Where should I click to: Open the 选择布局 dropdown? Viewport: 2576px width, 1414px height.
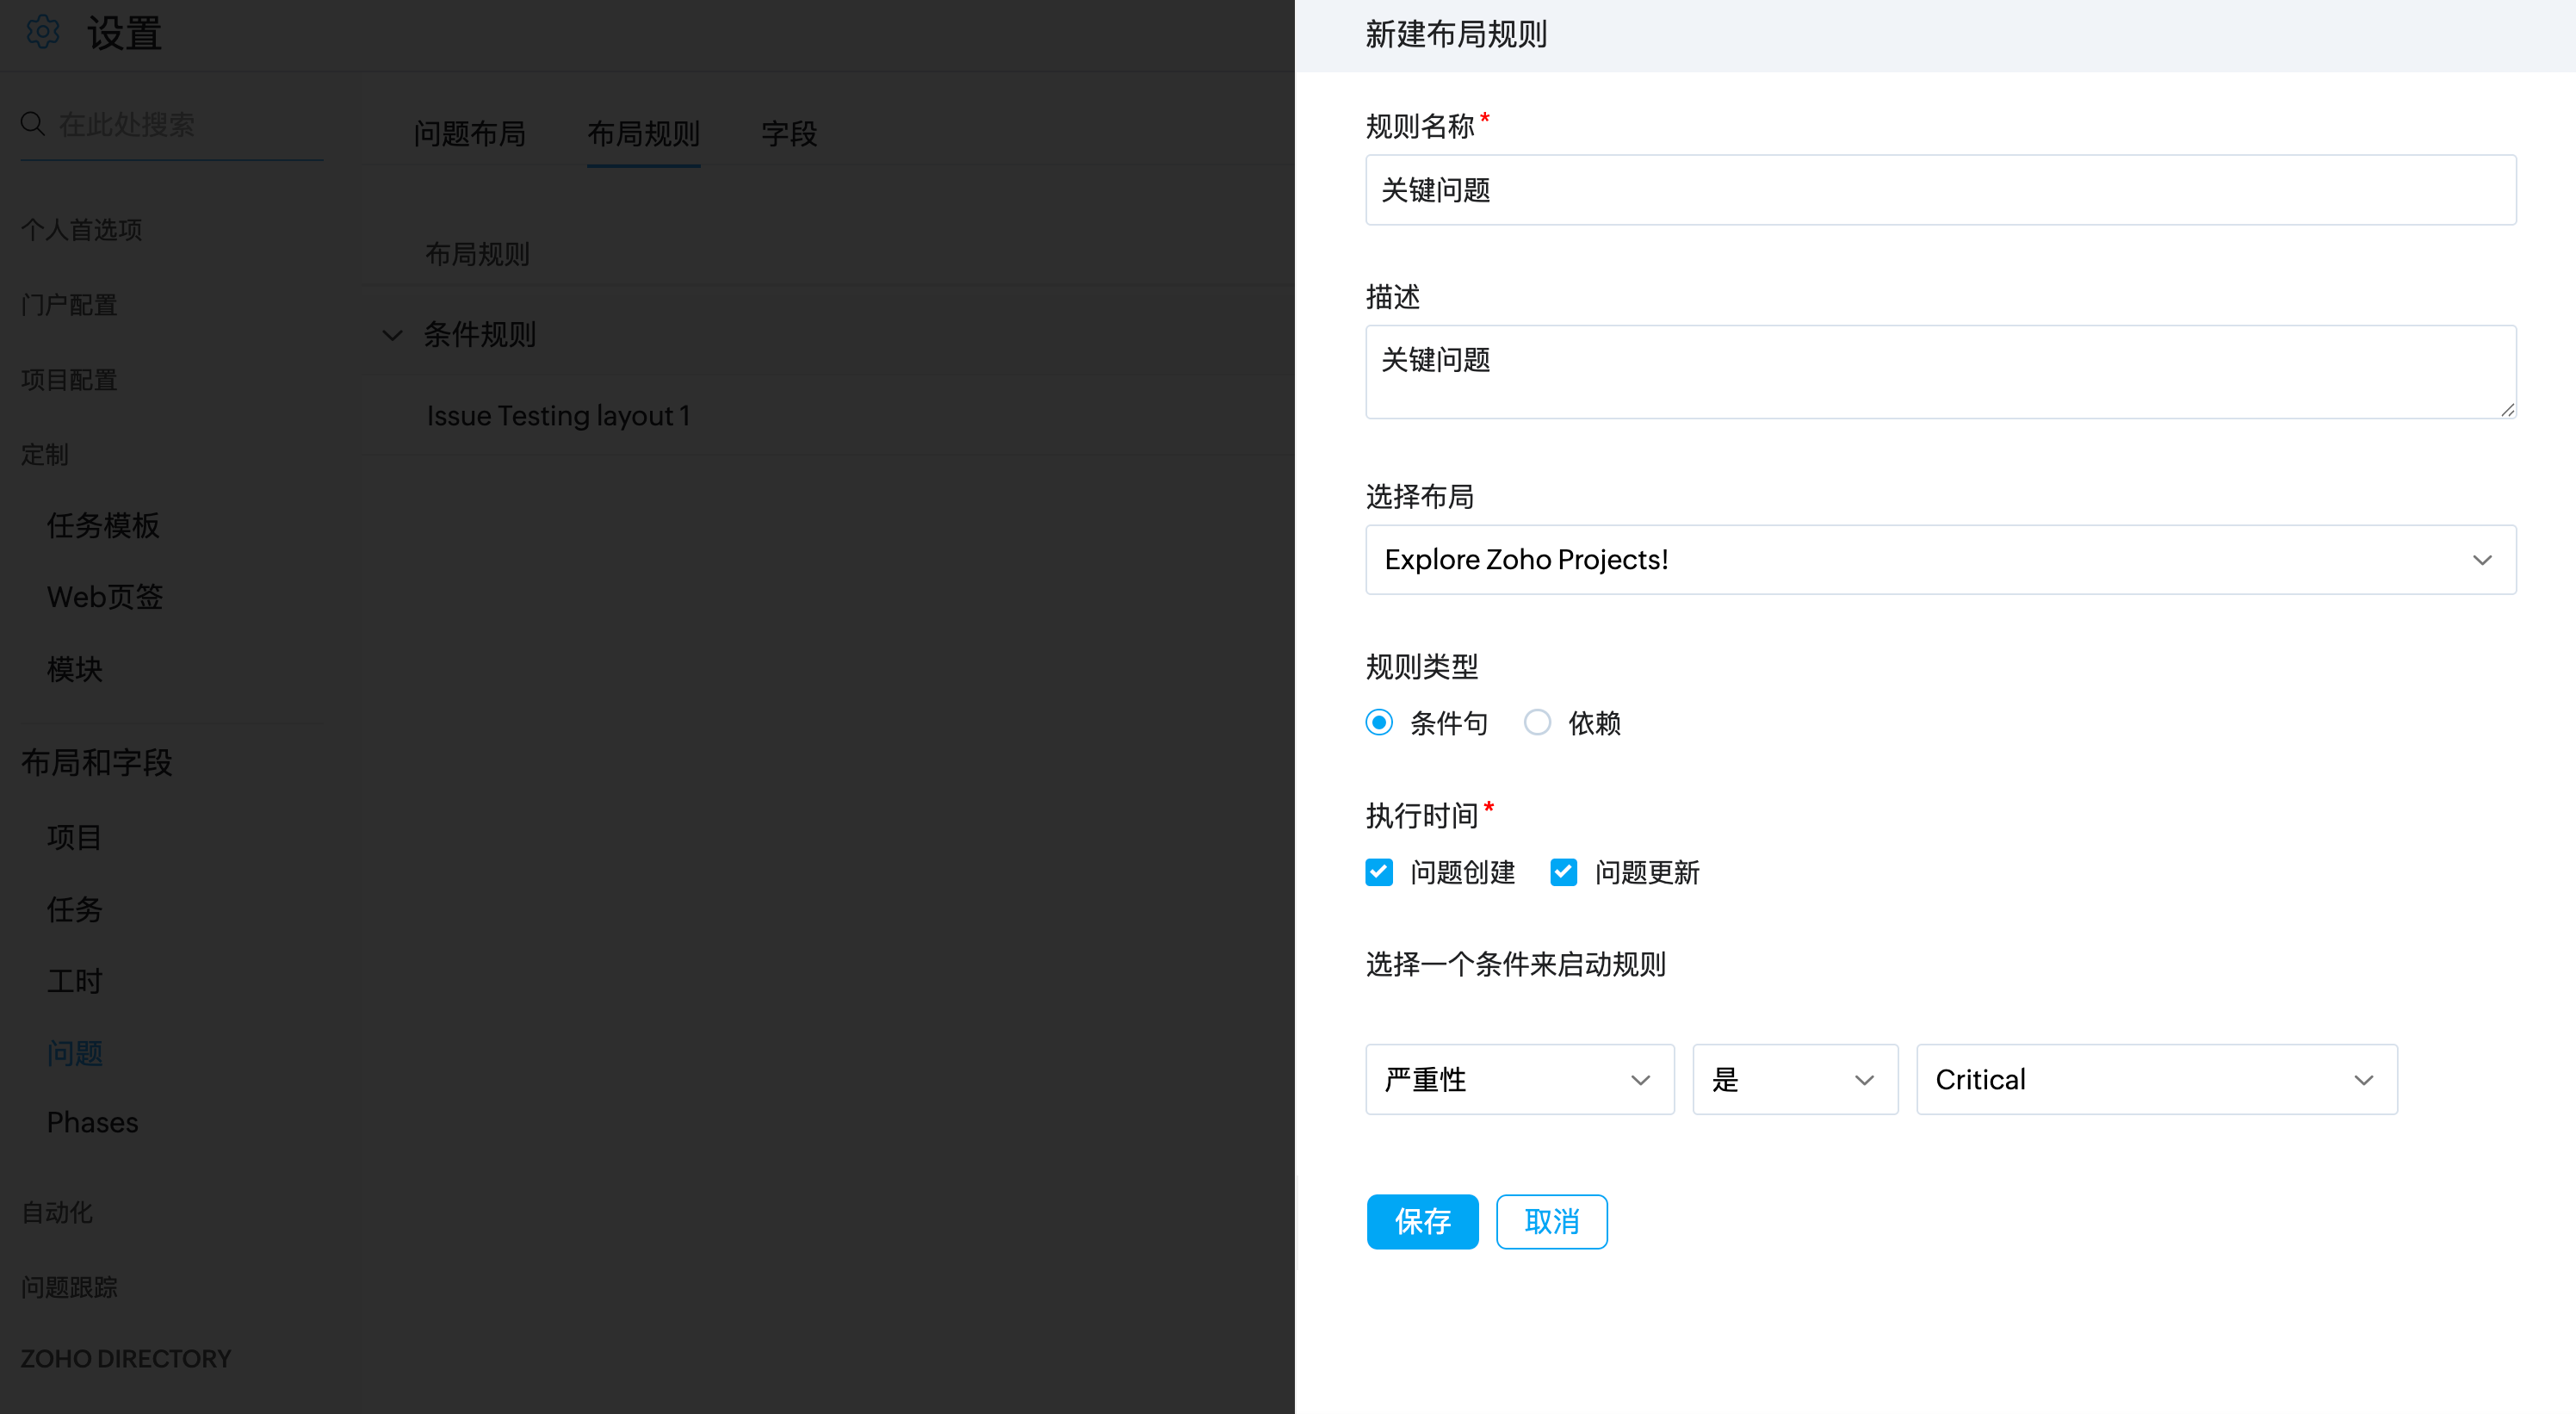(x=1940, y=560)
